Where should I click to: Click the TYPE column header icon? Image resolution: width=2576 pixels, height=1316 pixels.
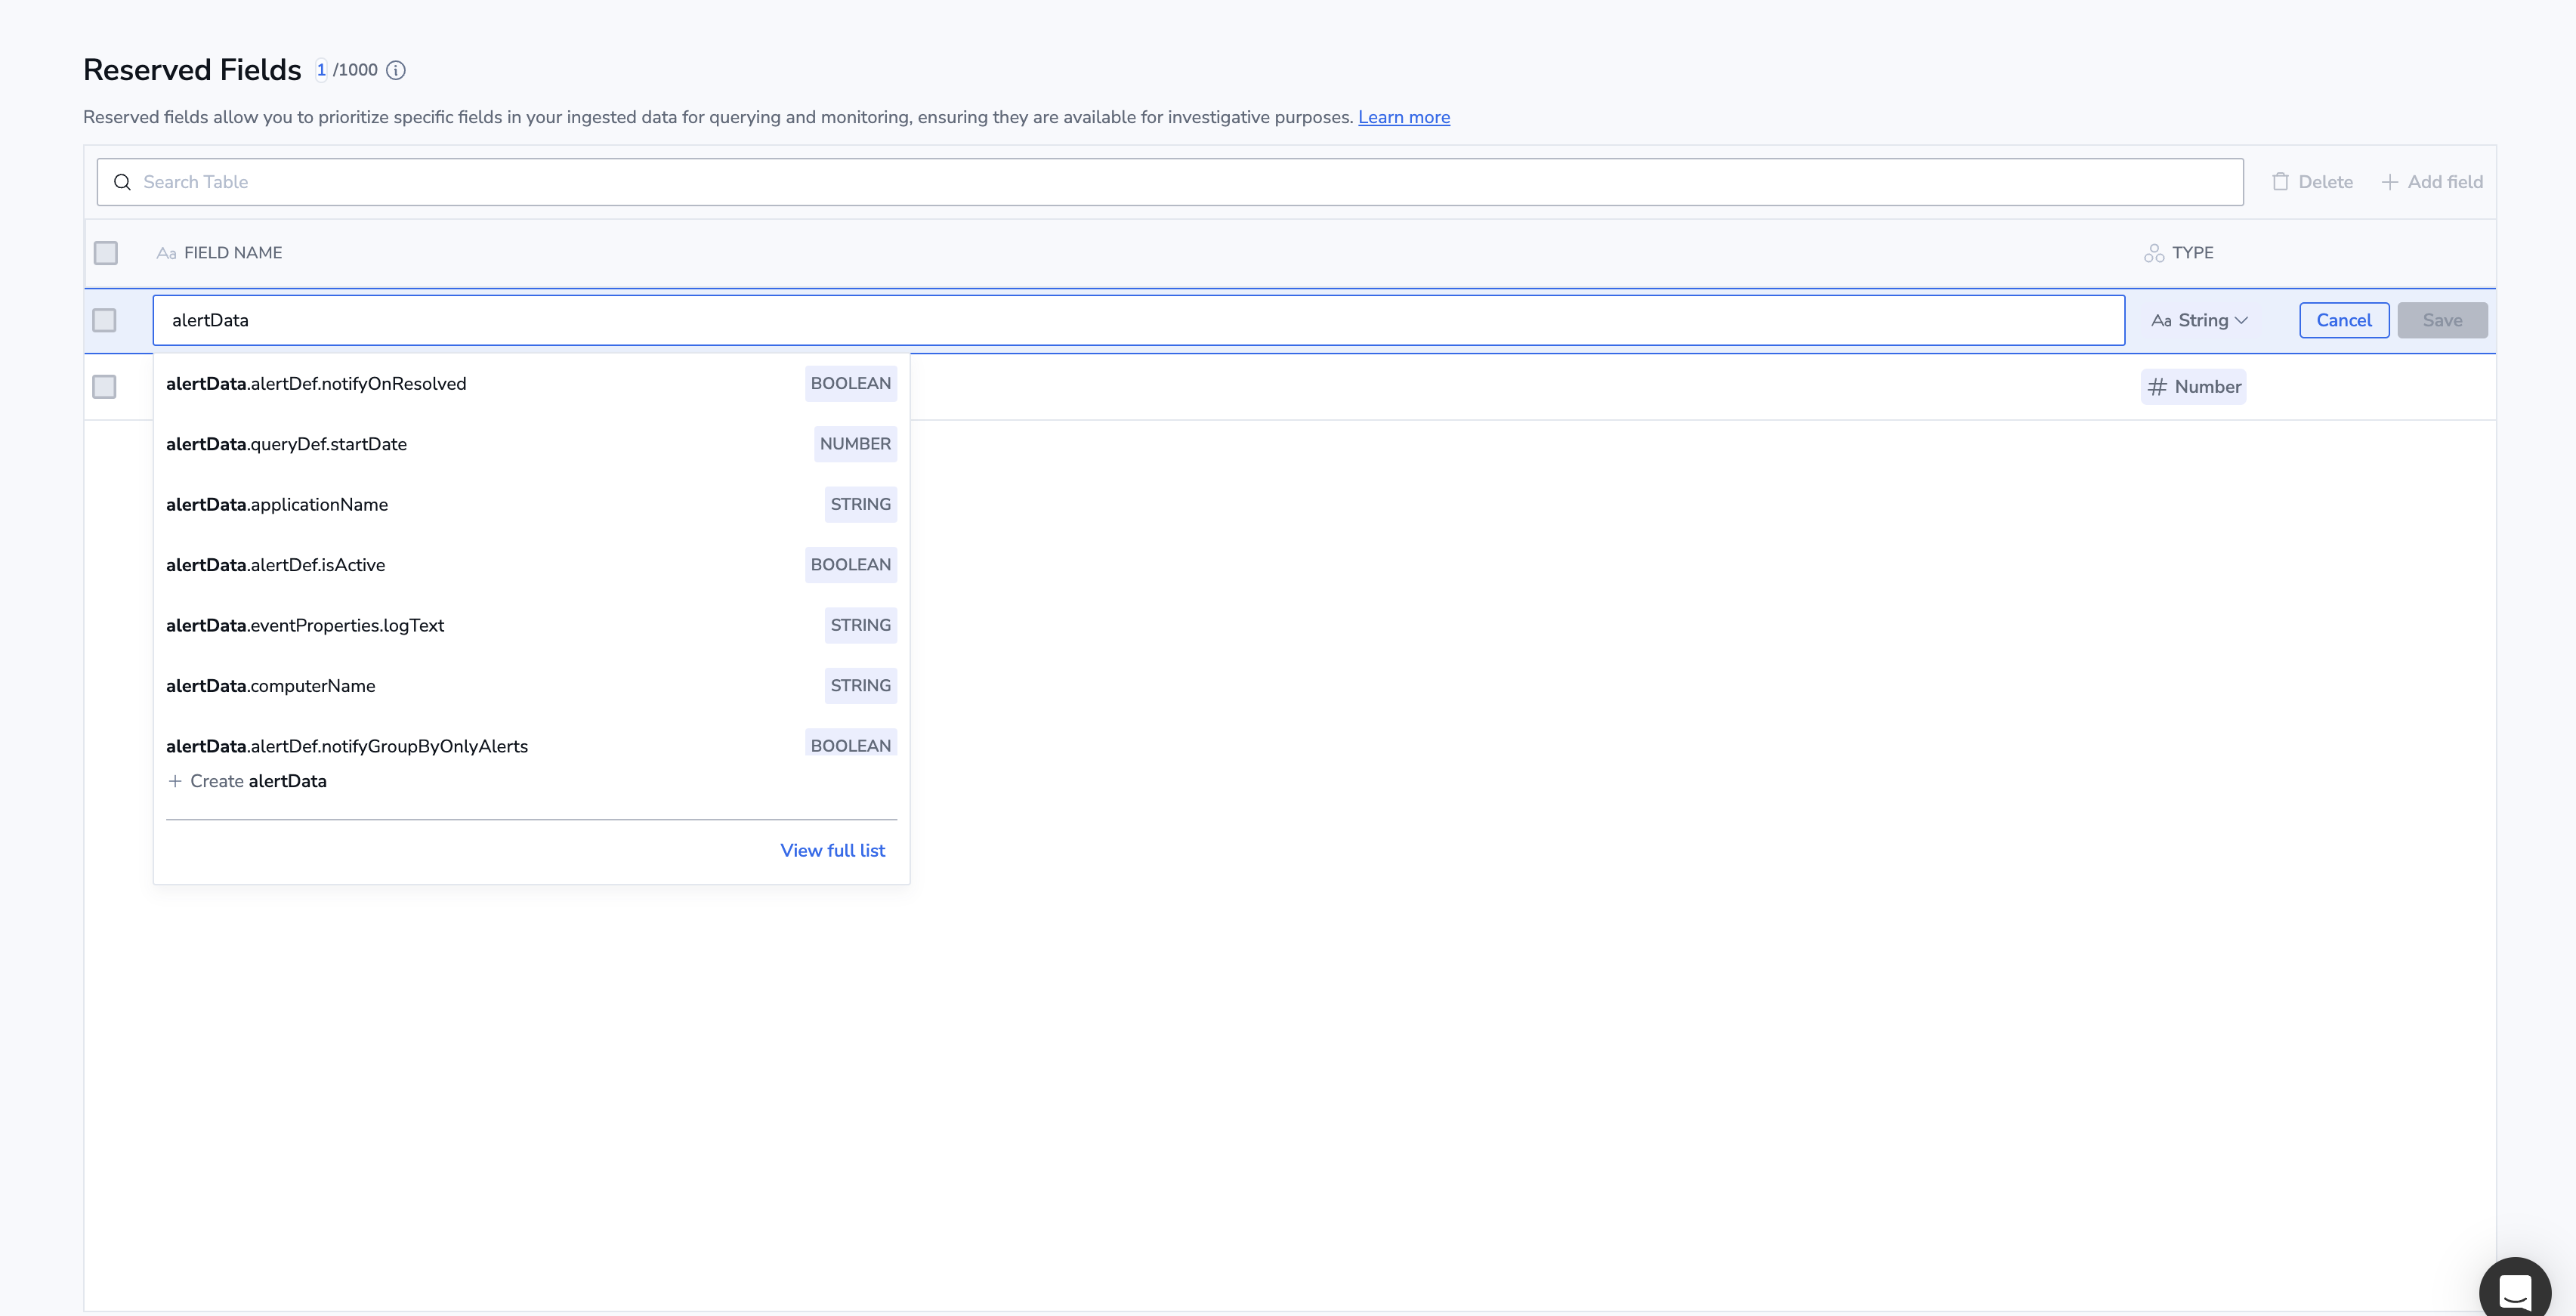click(2154, 253)
